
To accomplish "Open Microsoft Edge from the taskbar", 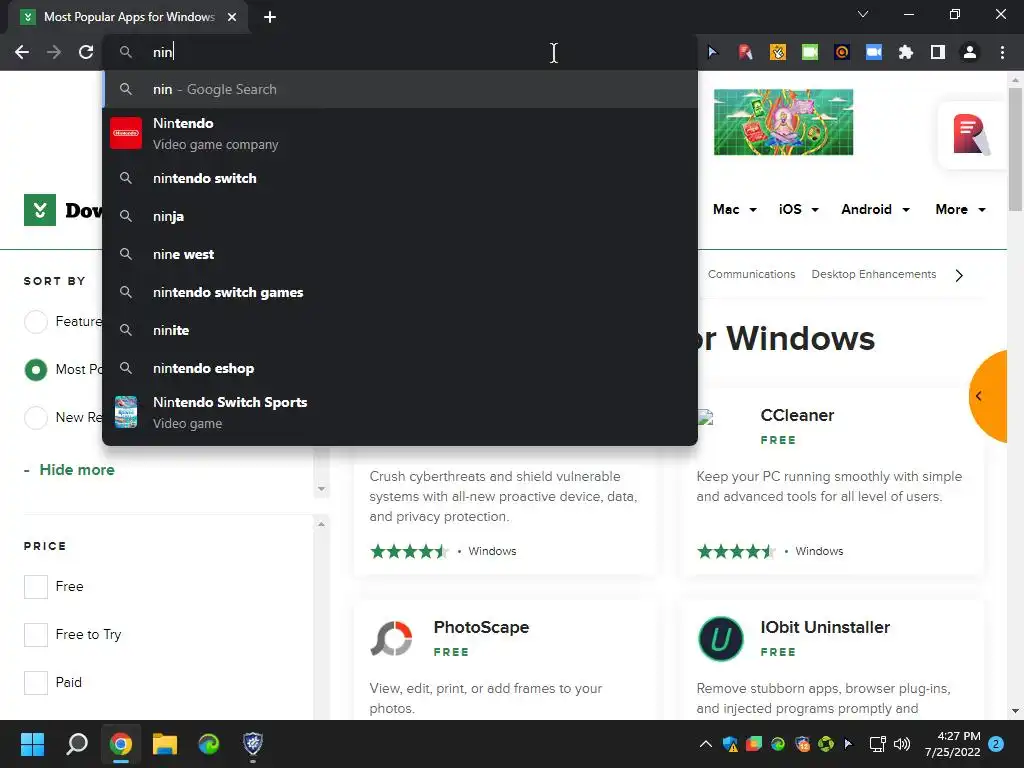I will [x=209, y=744].
